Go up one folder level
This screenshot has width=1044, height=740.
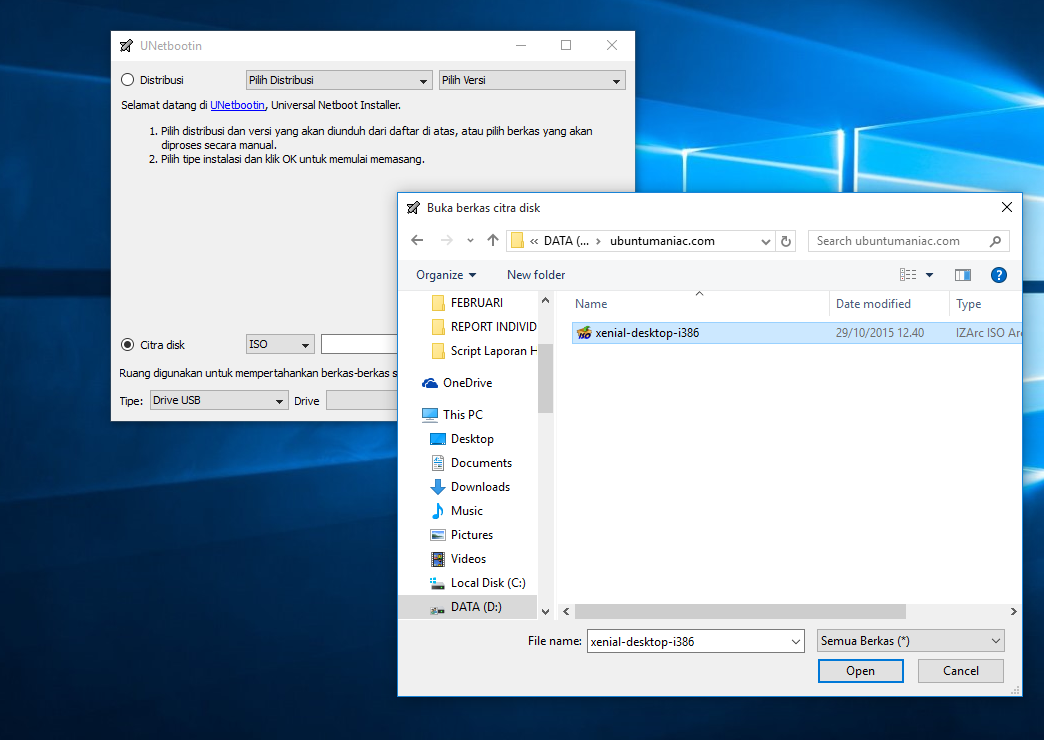click(x=493, y=240)
